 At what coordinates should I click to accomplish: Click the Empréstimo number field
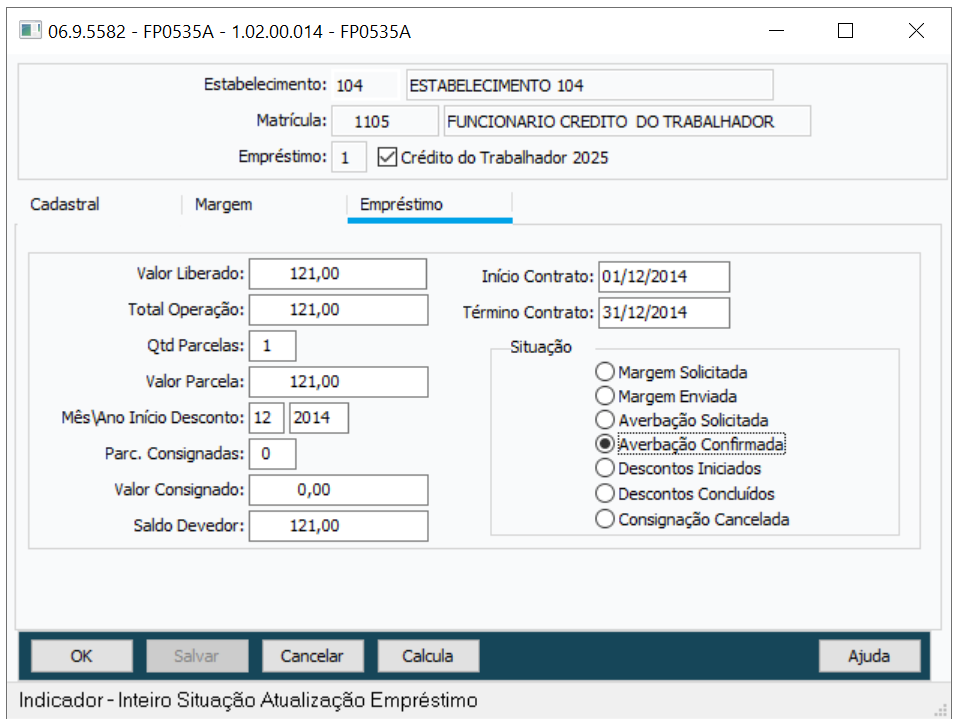(349, 157)
